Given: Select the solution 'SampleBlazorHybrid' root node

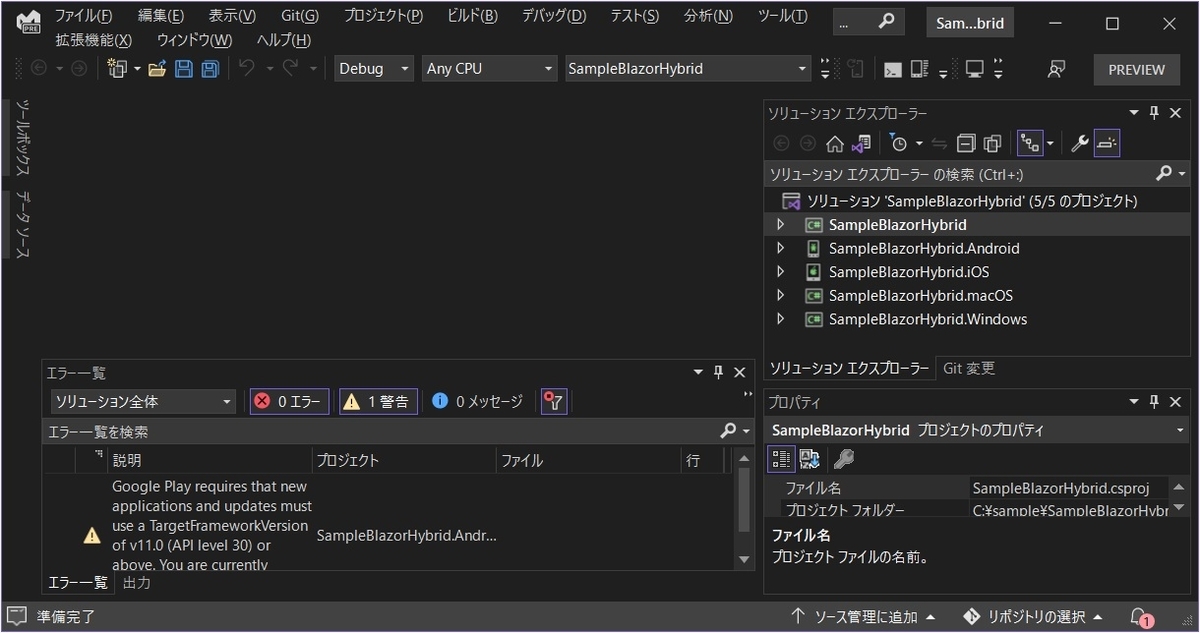Looking at the screenshot, I should (972, 201).
